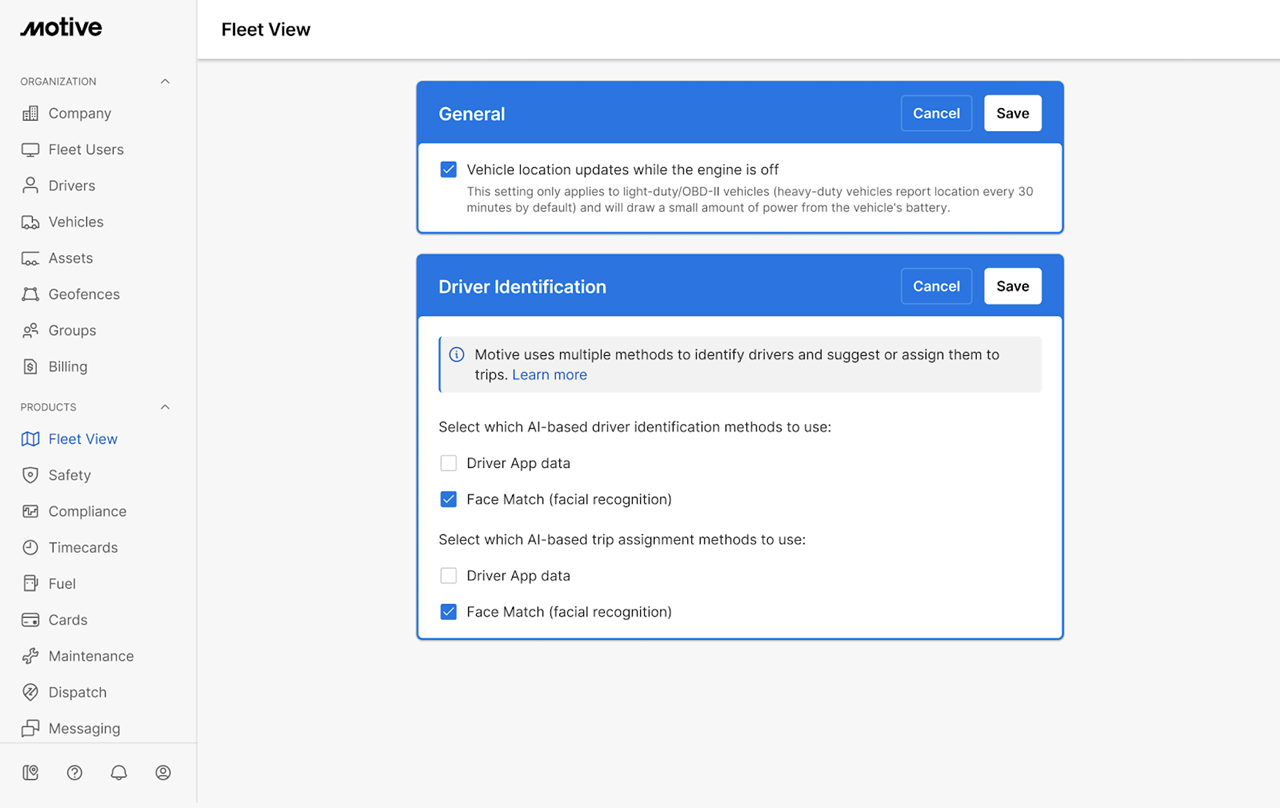Image resolution: width=1280 pixels, height=808 pixels.
Task: Open the Maintenance section
Action: 90,655
